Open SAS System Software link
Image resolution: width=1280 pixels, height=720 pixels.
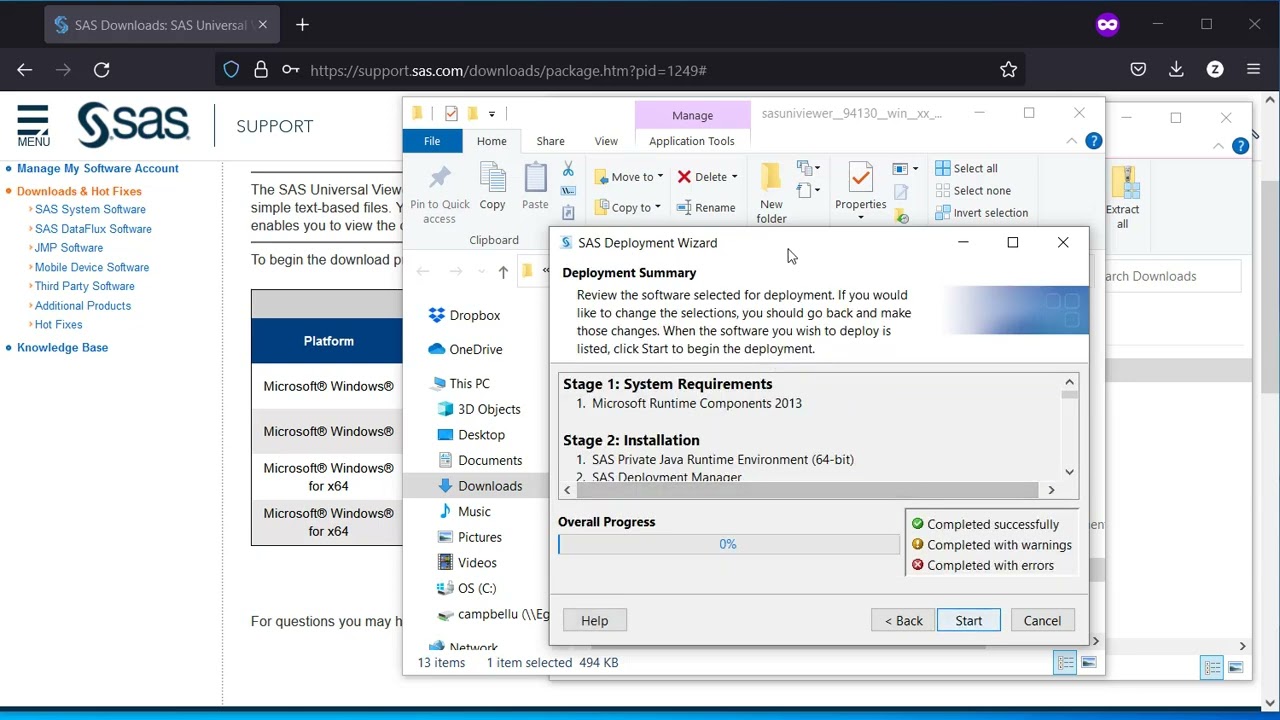coord(90,209)
